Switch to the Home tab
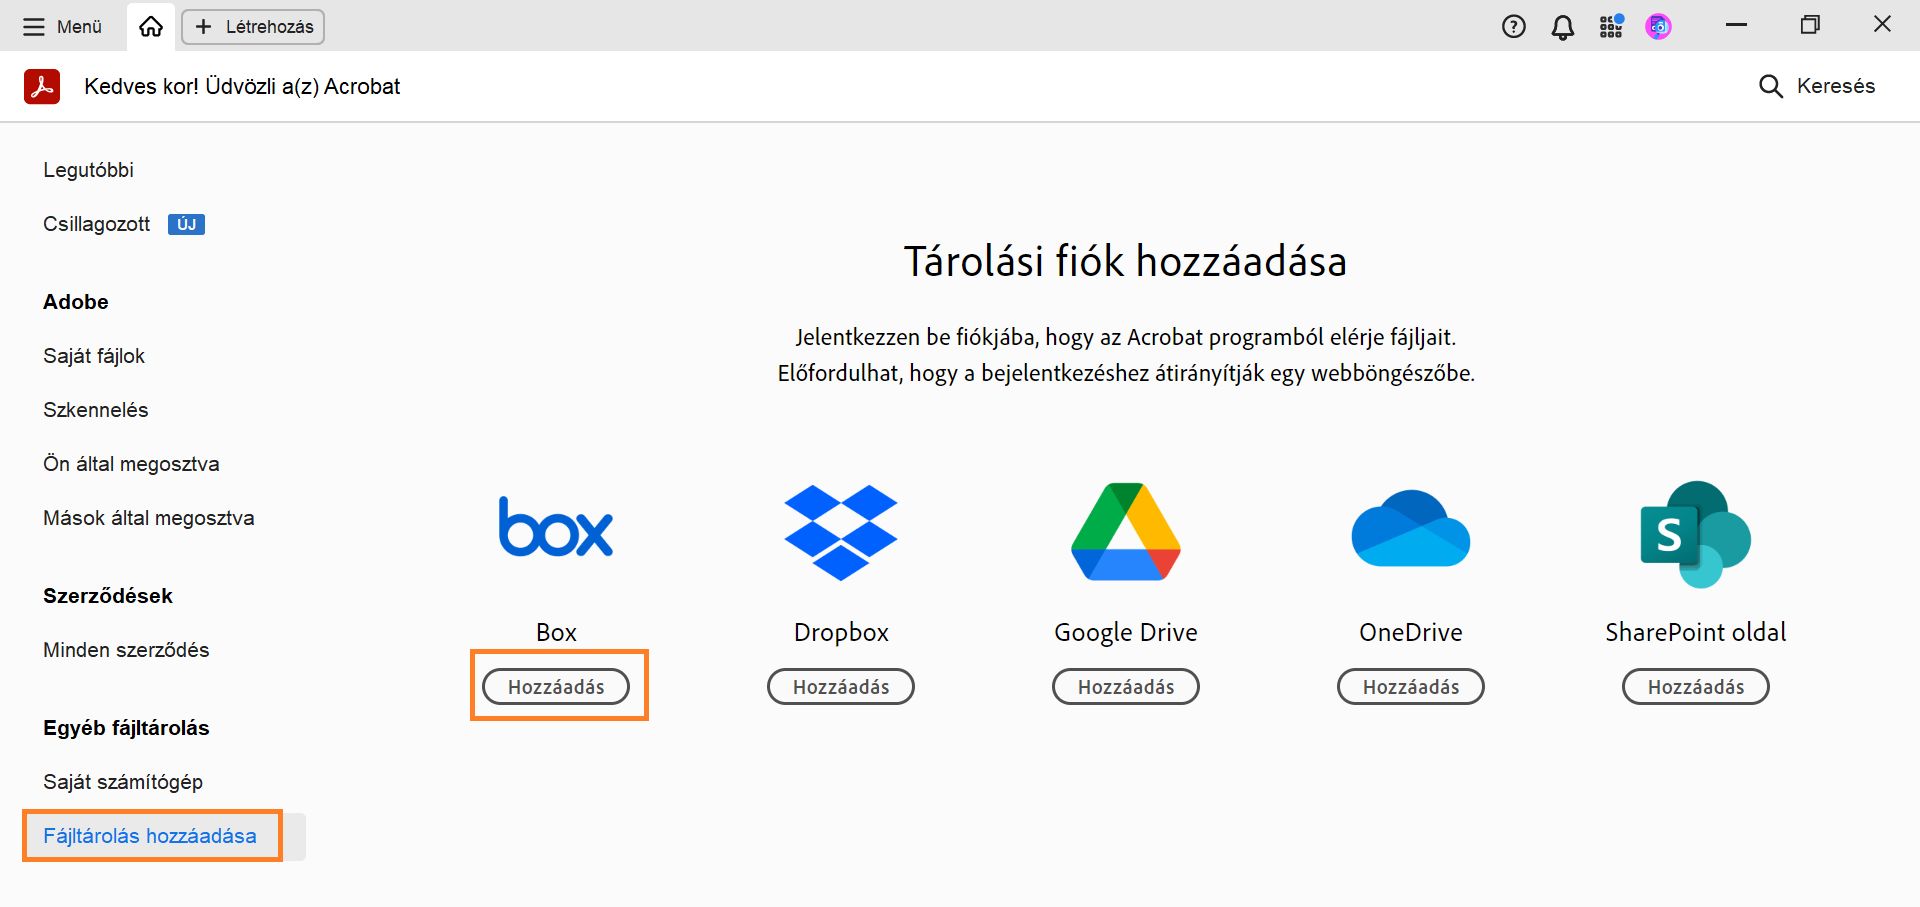Screen dimensions: 1920x907 [x=150, y=26]
